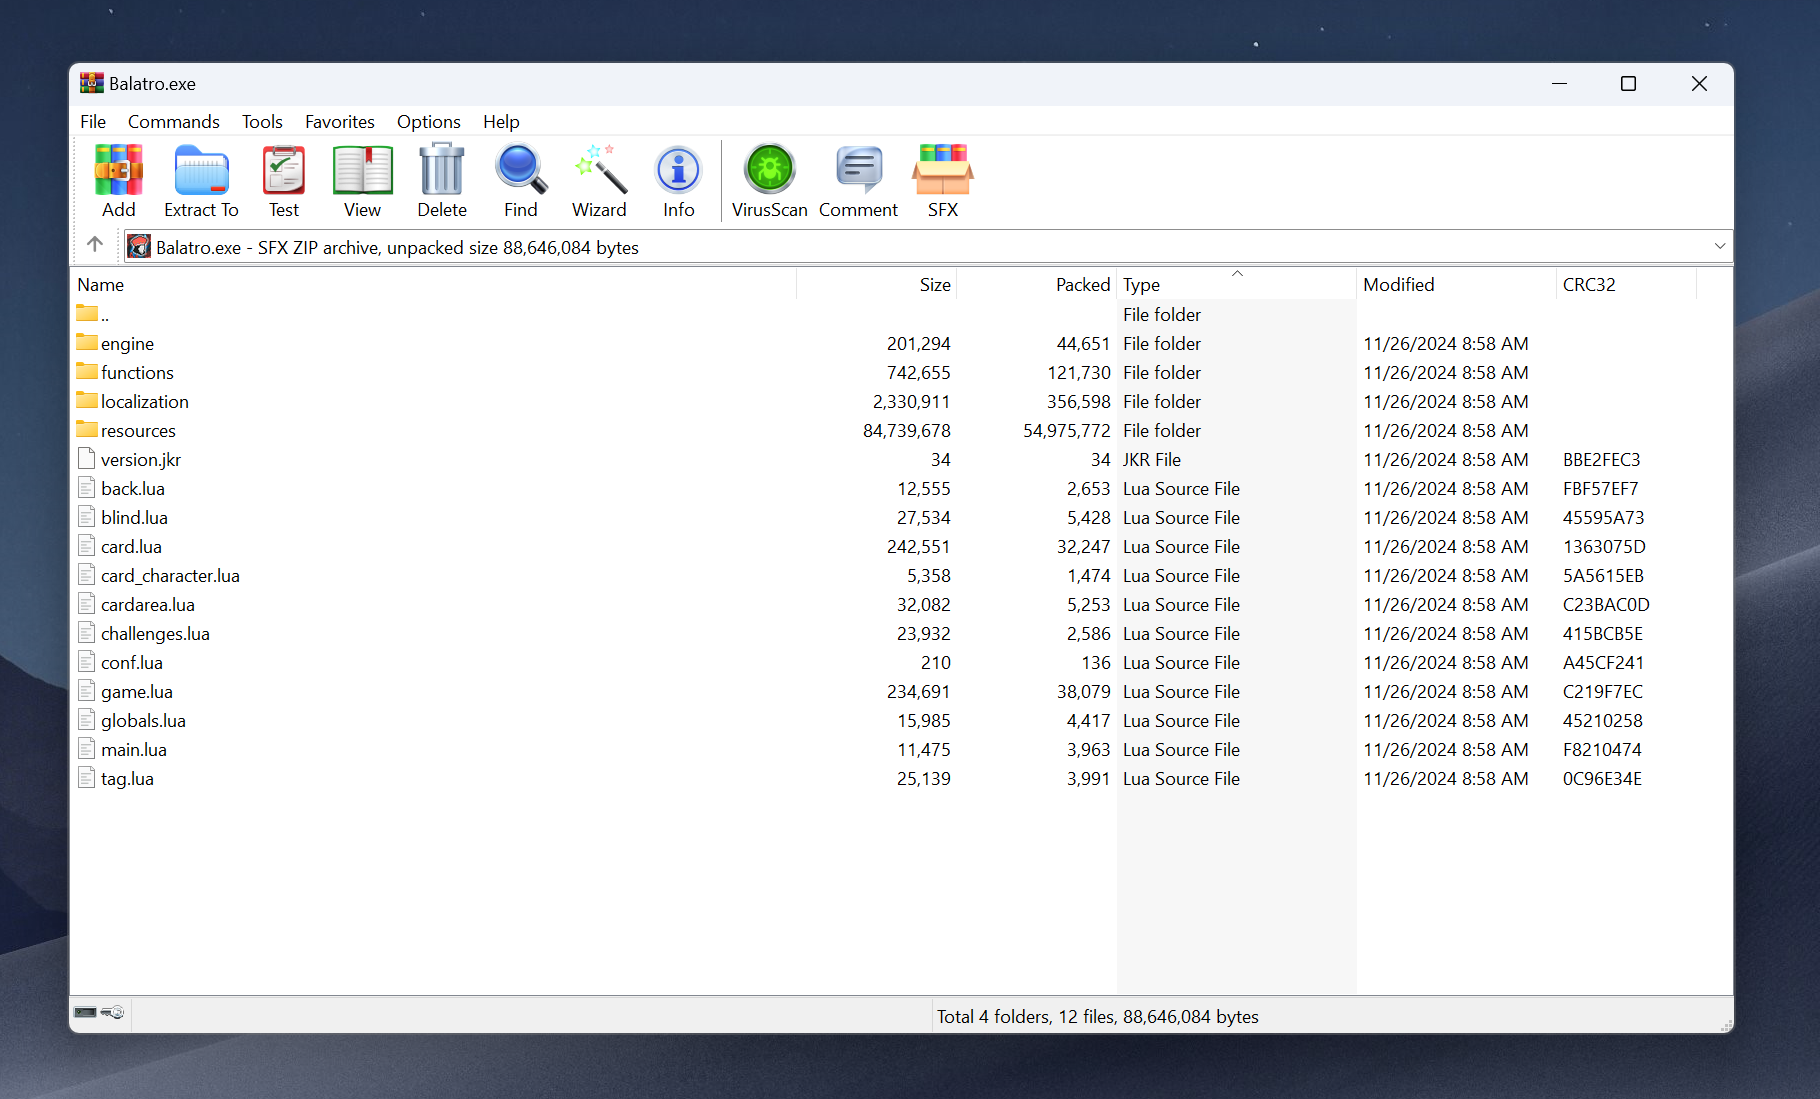Click the blind.lua file icon
The width and height of the screenshot is (1820, 1099).
click(x=87, y=517)
